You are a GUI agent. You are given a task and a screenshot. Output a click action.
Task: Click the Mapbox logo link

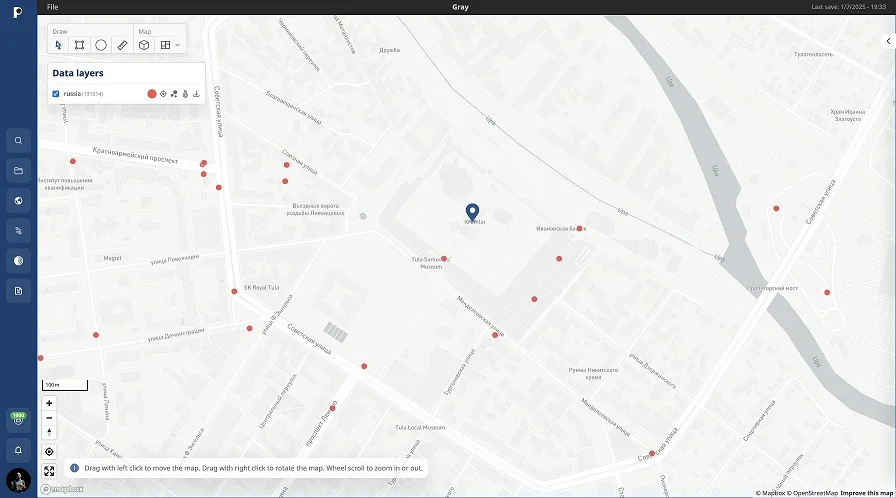[x=62, y=489]
